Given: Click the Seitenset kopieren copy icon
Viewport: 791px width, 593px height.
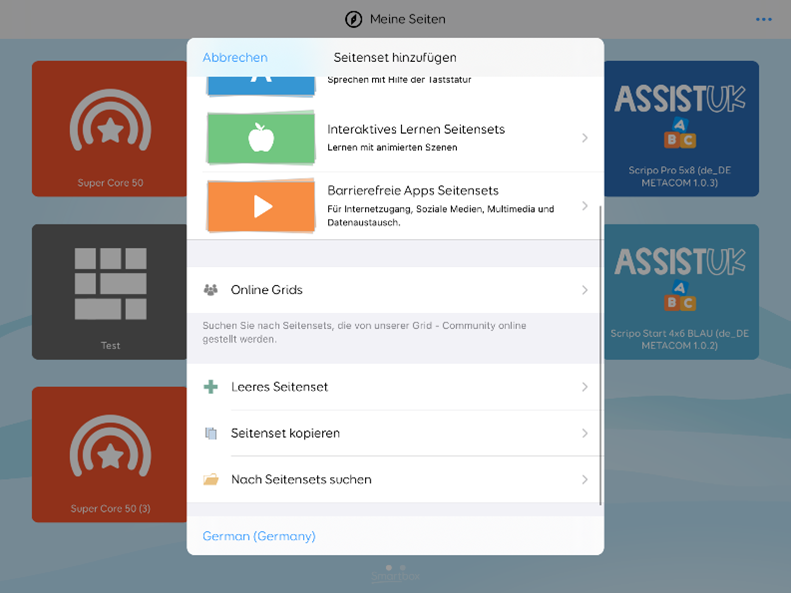Looking at the screenshot, I should (x=210, y=433).
